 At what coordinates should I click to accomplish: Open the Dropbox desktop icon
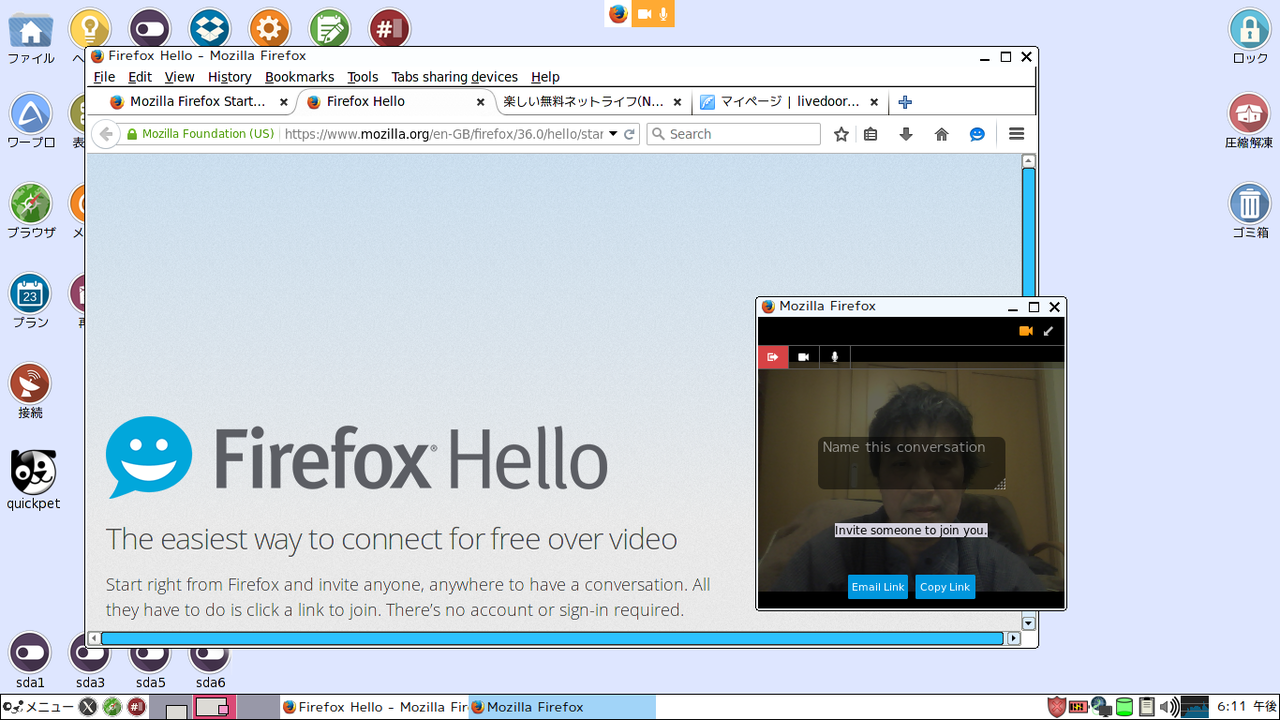[x=210, y=28]
